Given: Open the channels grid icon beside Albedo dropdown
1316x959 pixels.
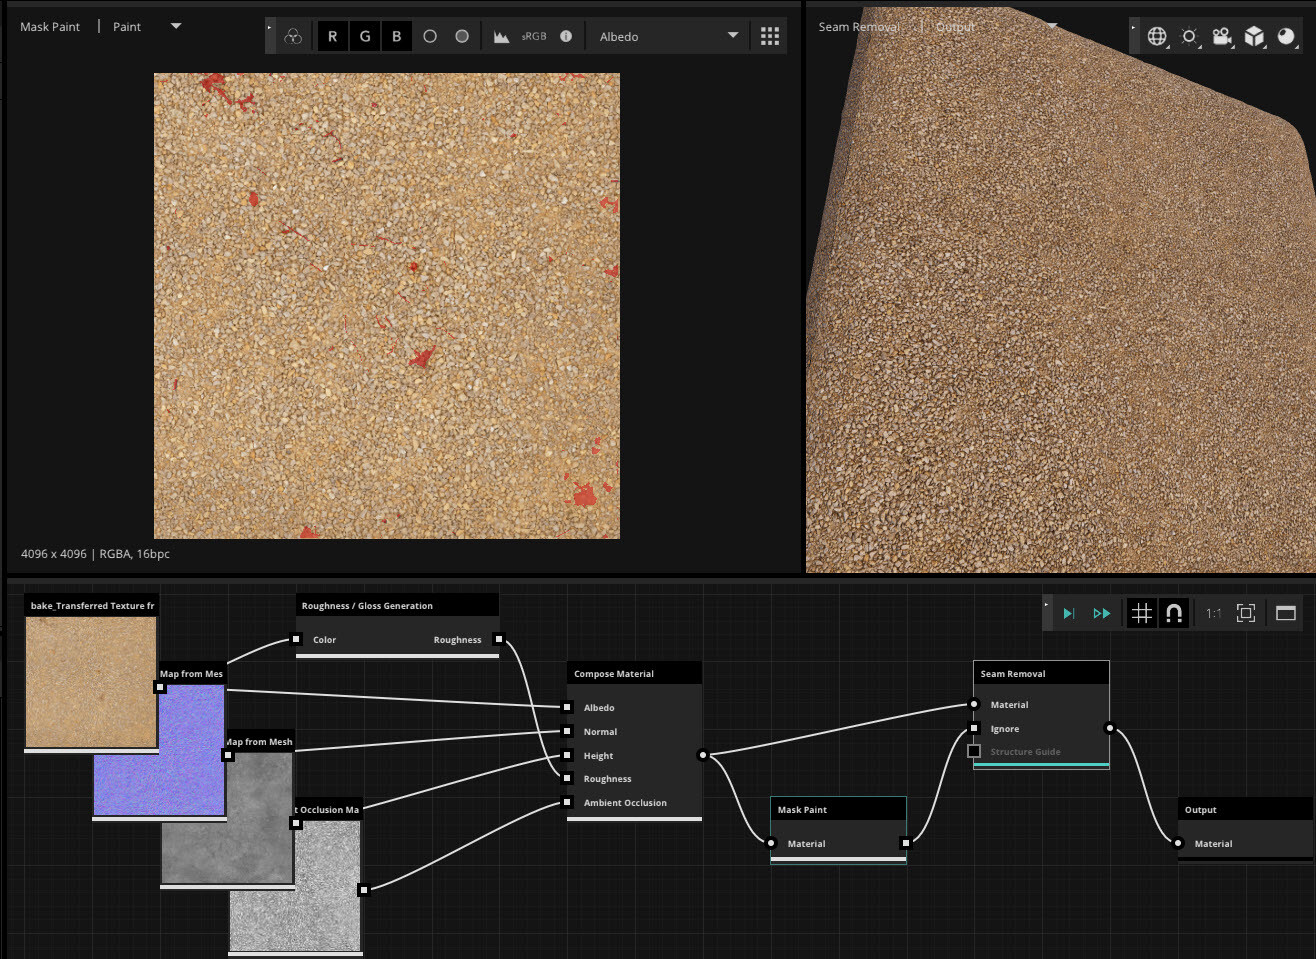Looking at the screenshot, I should 769,35.
